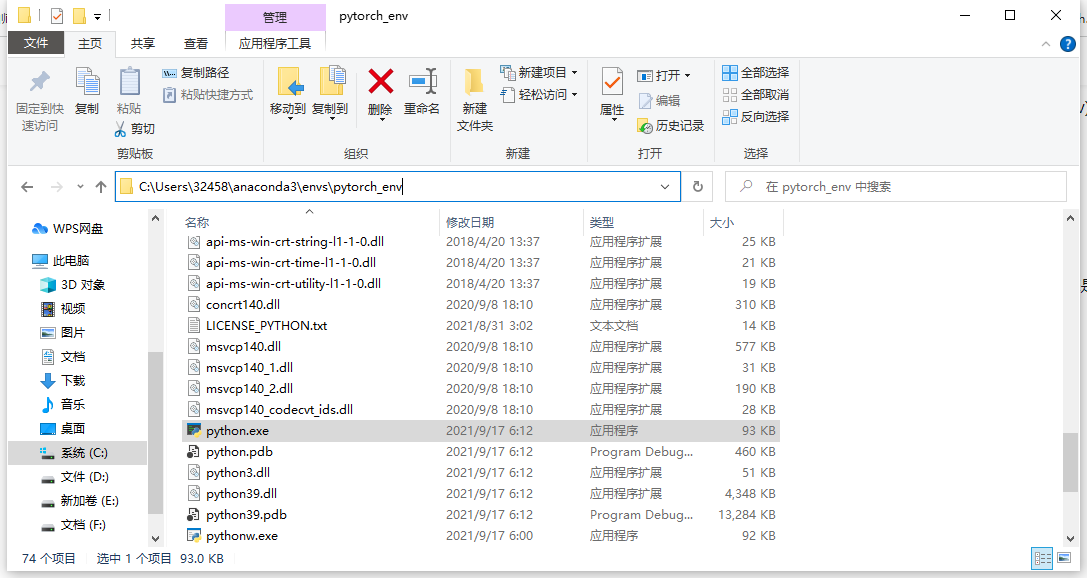Image resolution: width=1087 pixels, height=578 pixels.
Task: Select the concrt140.dll file
Action: click(x=480, y=305)
